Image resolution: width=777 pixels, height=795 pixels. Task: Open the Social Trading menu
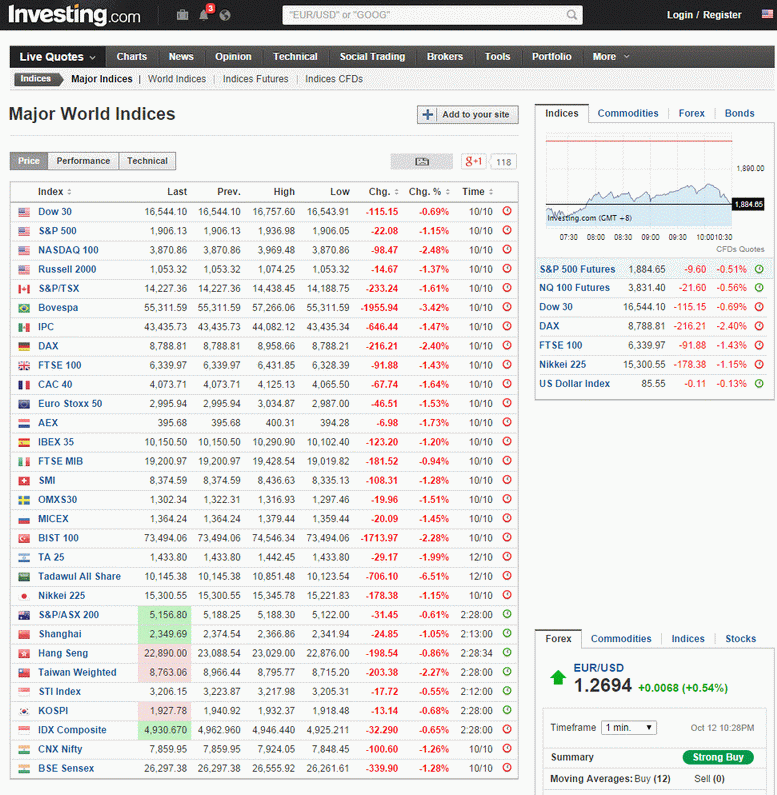pyautogui.click(x=372, y=57)
